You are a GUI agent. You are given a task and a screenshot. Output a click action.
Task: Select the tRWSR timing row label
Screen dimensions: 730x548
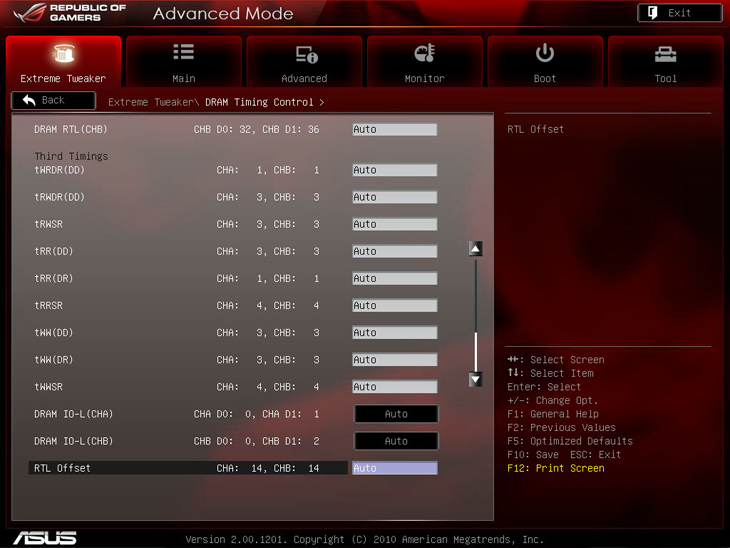tap(49, 225)
